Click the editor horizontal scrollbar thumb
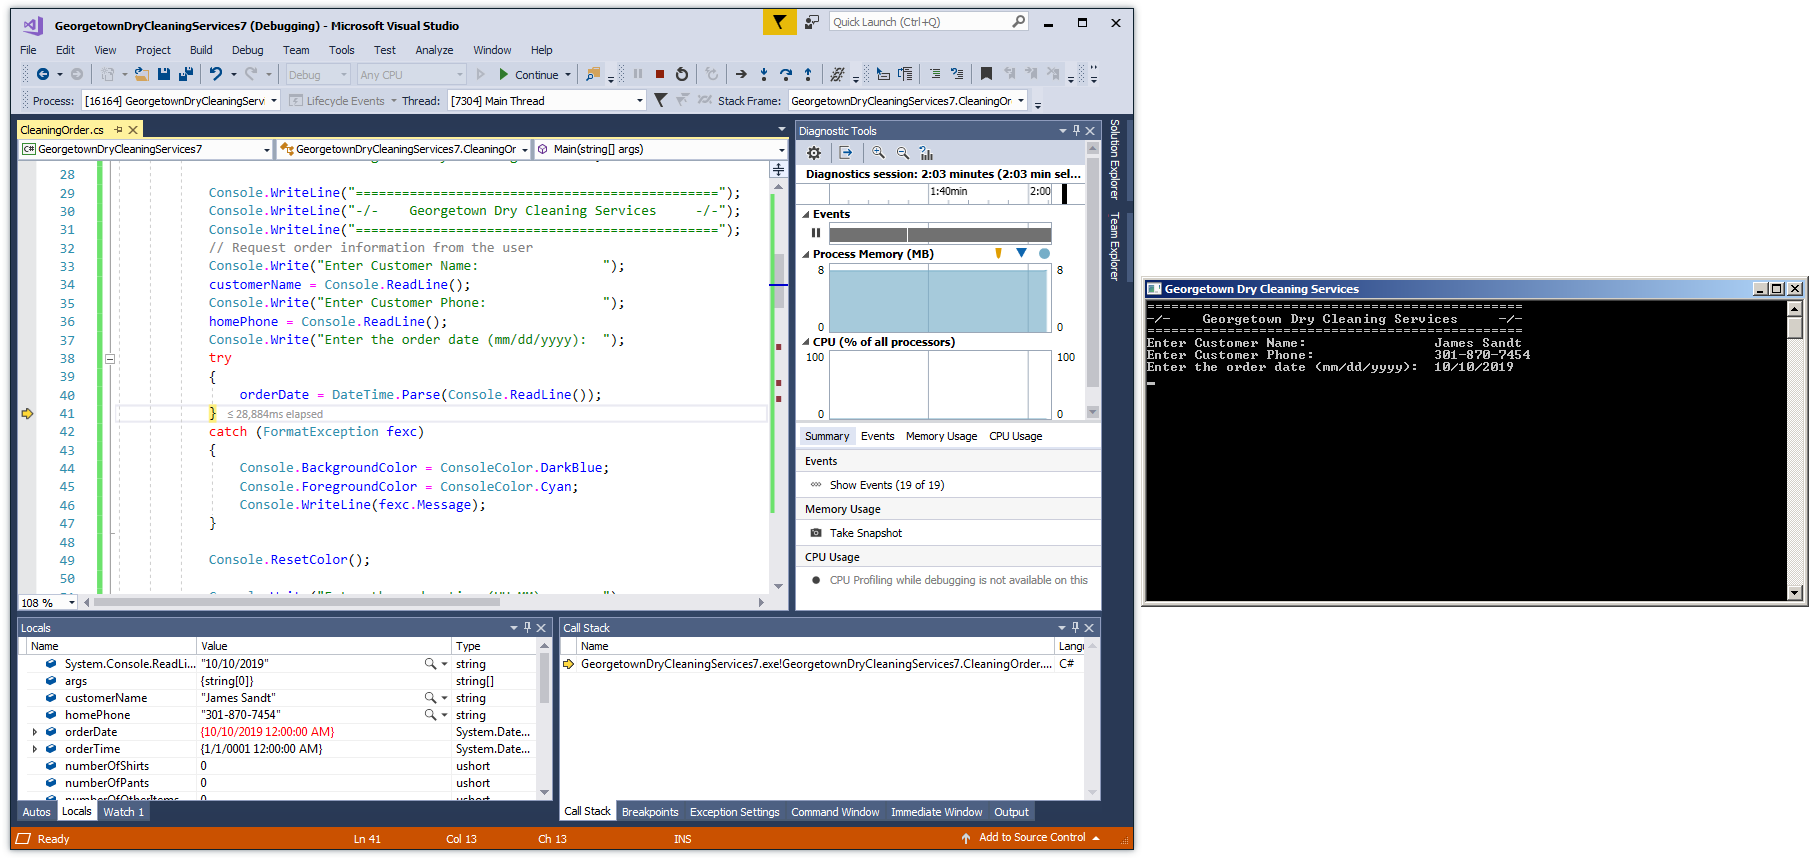 click(x=297, y=602)
